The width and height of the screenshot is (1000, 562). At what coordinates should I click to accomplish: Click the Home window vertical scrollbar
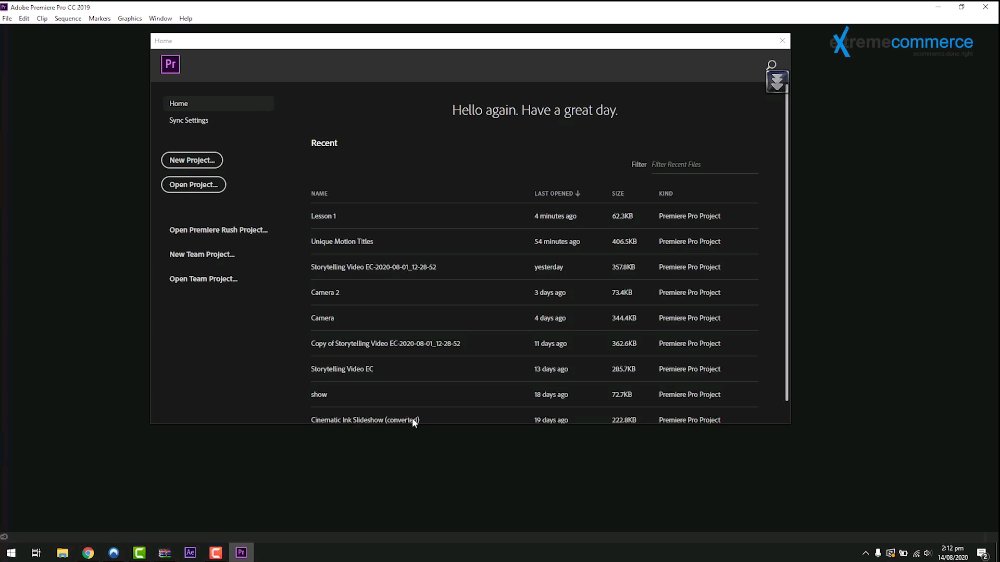point(787,242)
